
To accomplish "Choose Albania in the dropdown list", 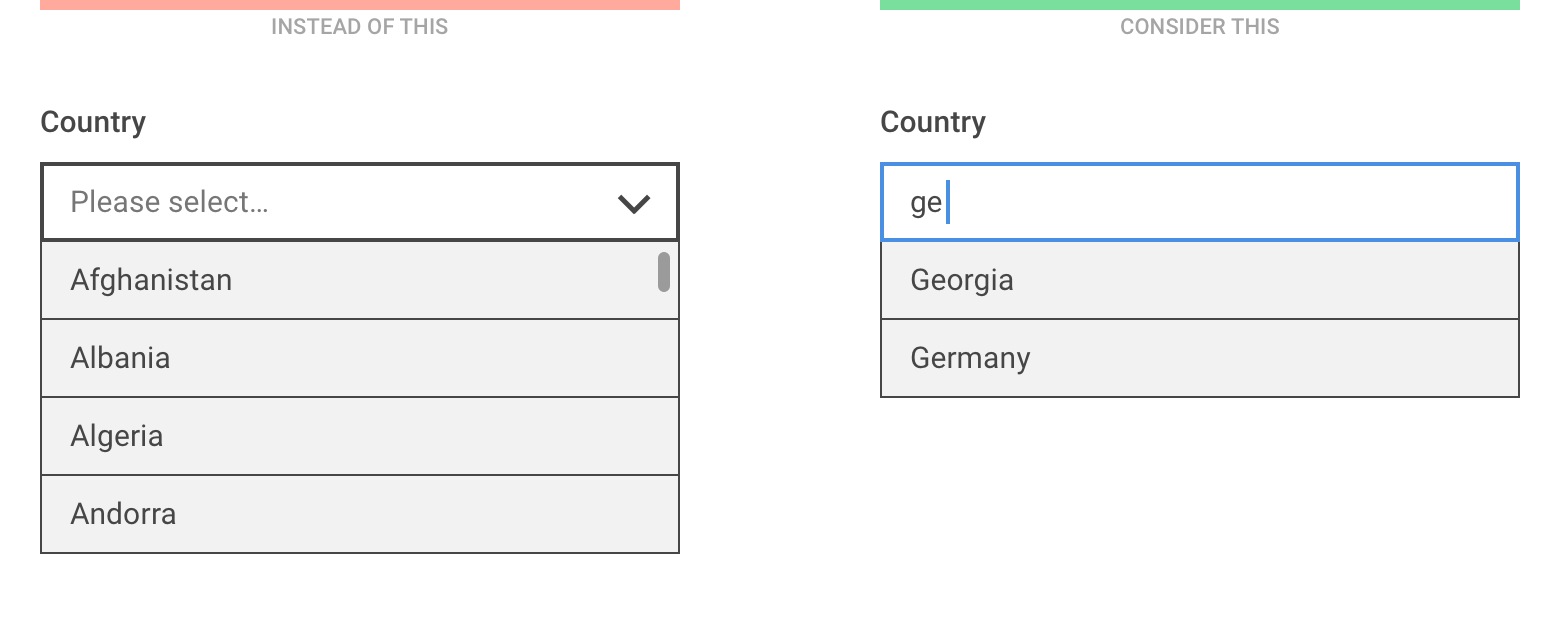I will tap(120, 358).
